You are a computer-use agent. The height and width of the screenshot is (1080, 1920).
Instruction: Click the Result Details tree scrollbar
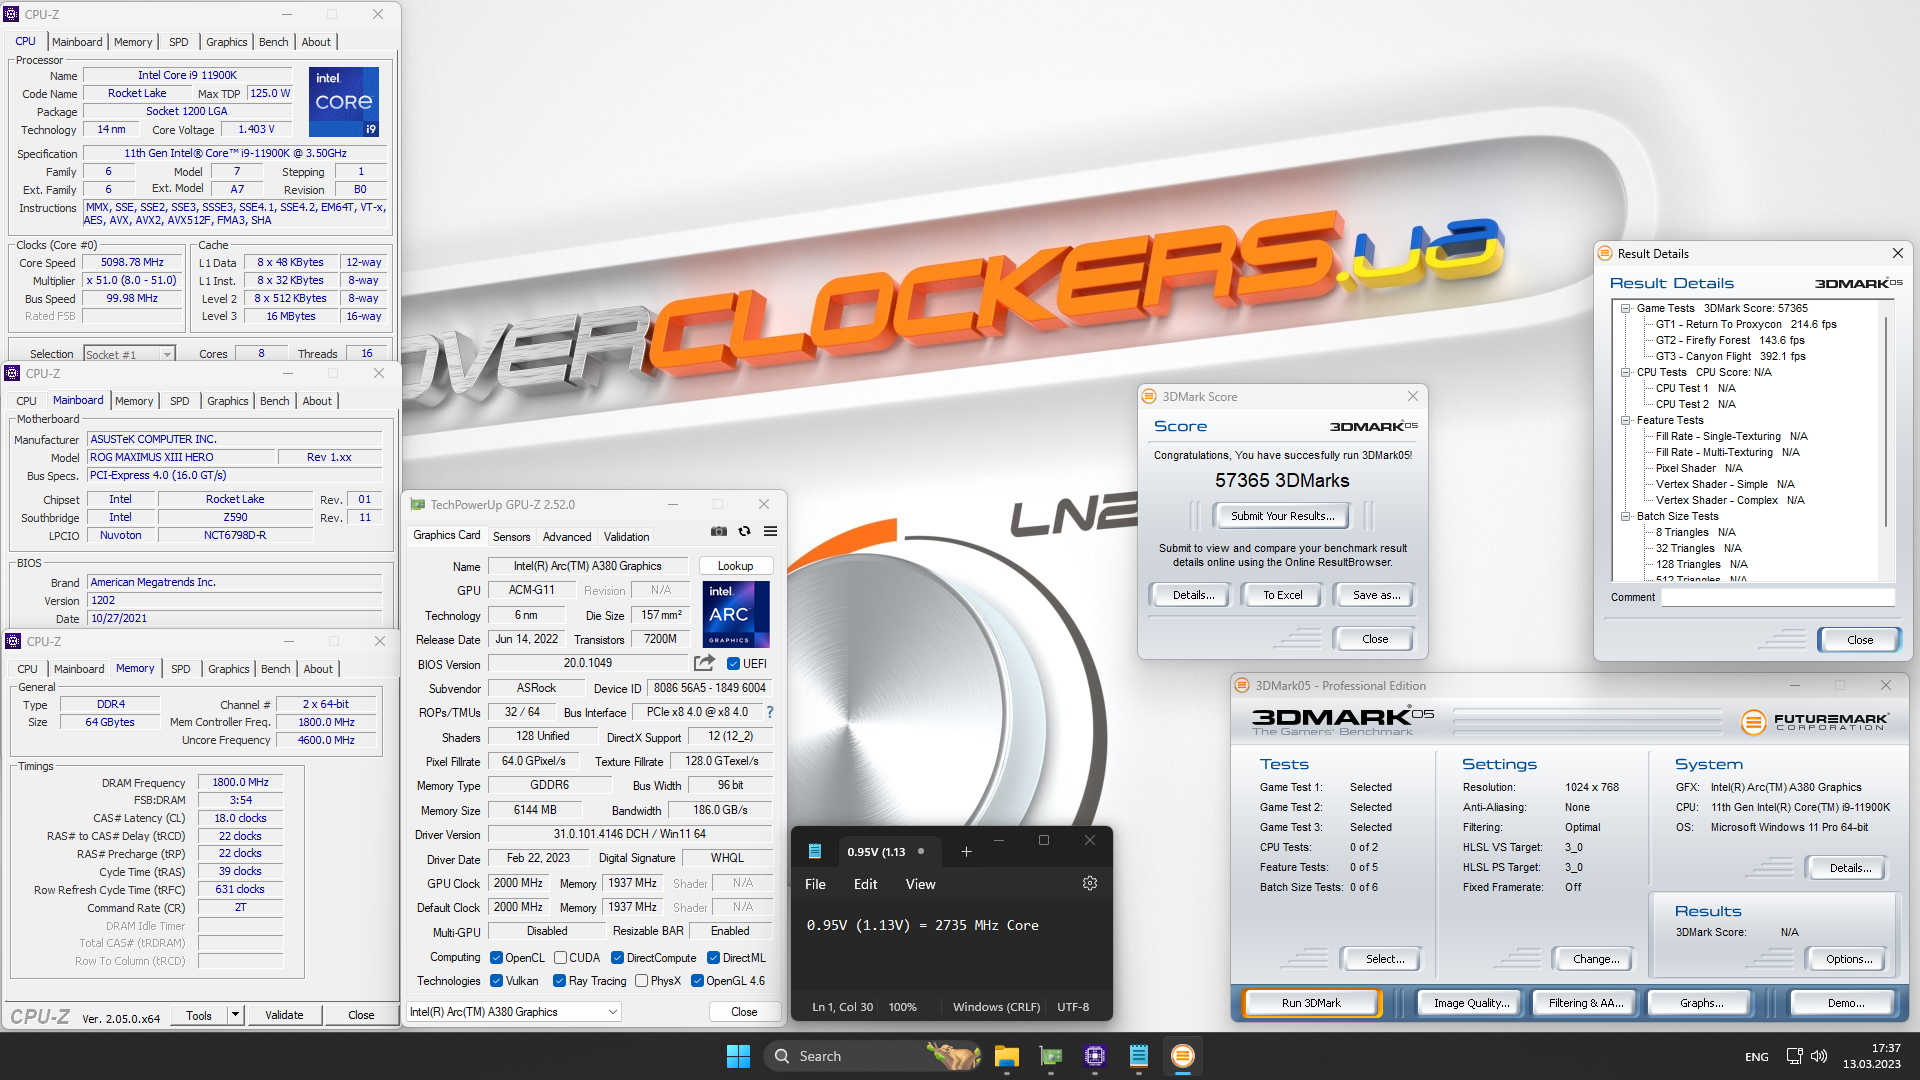tap(1886, 420)
